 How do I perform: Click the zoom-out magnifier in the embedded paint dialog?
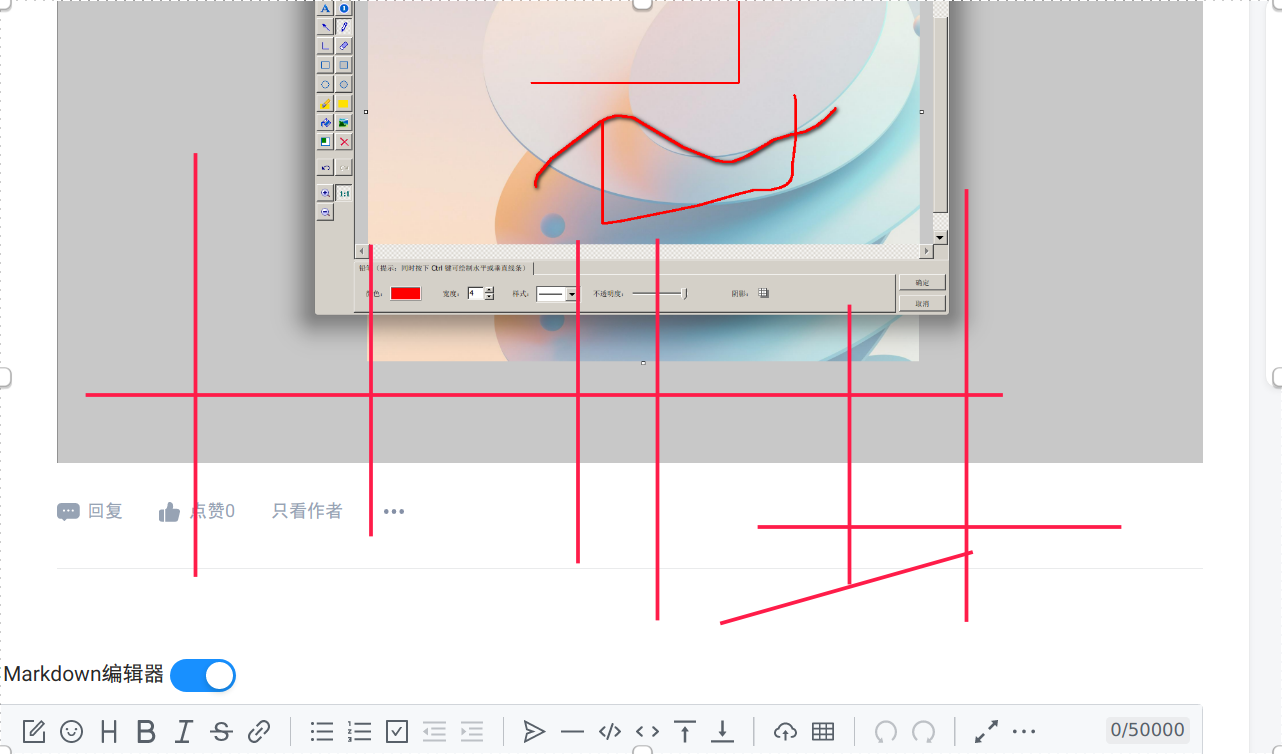(x=325, y=212)
